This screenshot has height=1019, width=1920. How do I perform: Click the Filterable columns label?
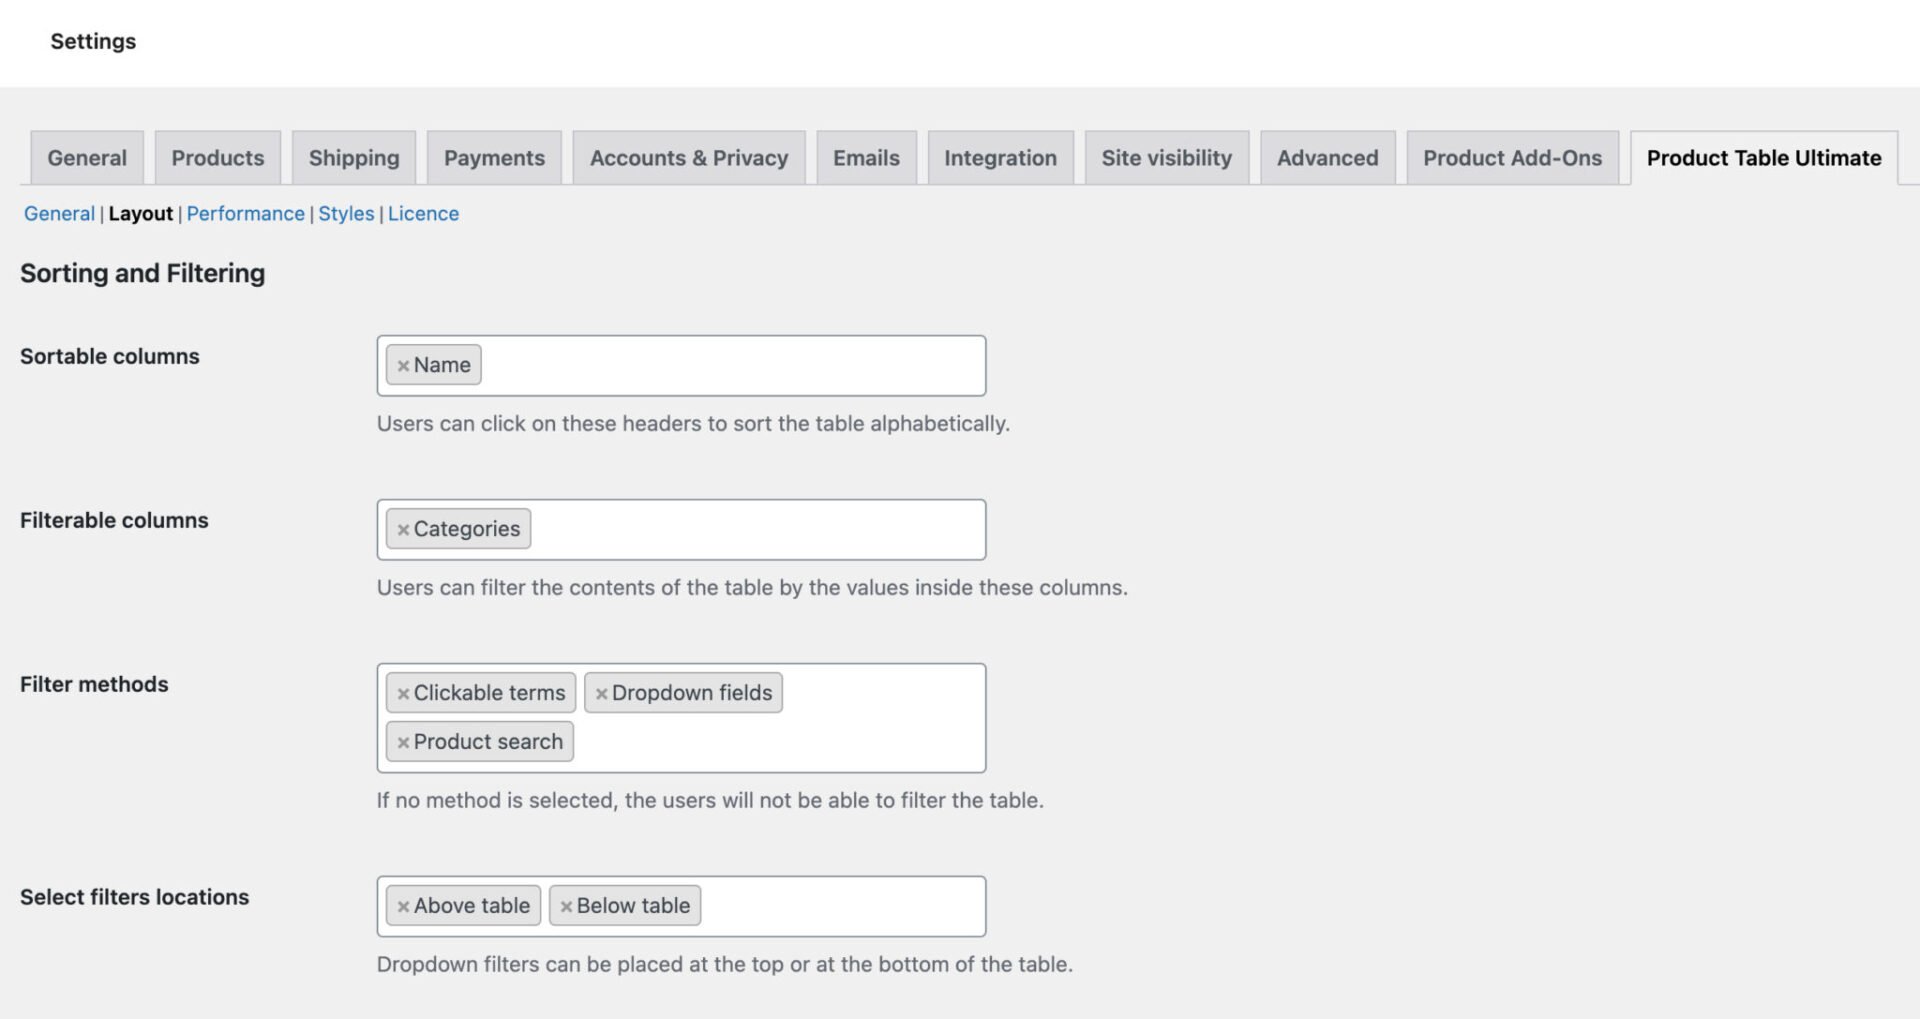[x=114, y=520]
